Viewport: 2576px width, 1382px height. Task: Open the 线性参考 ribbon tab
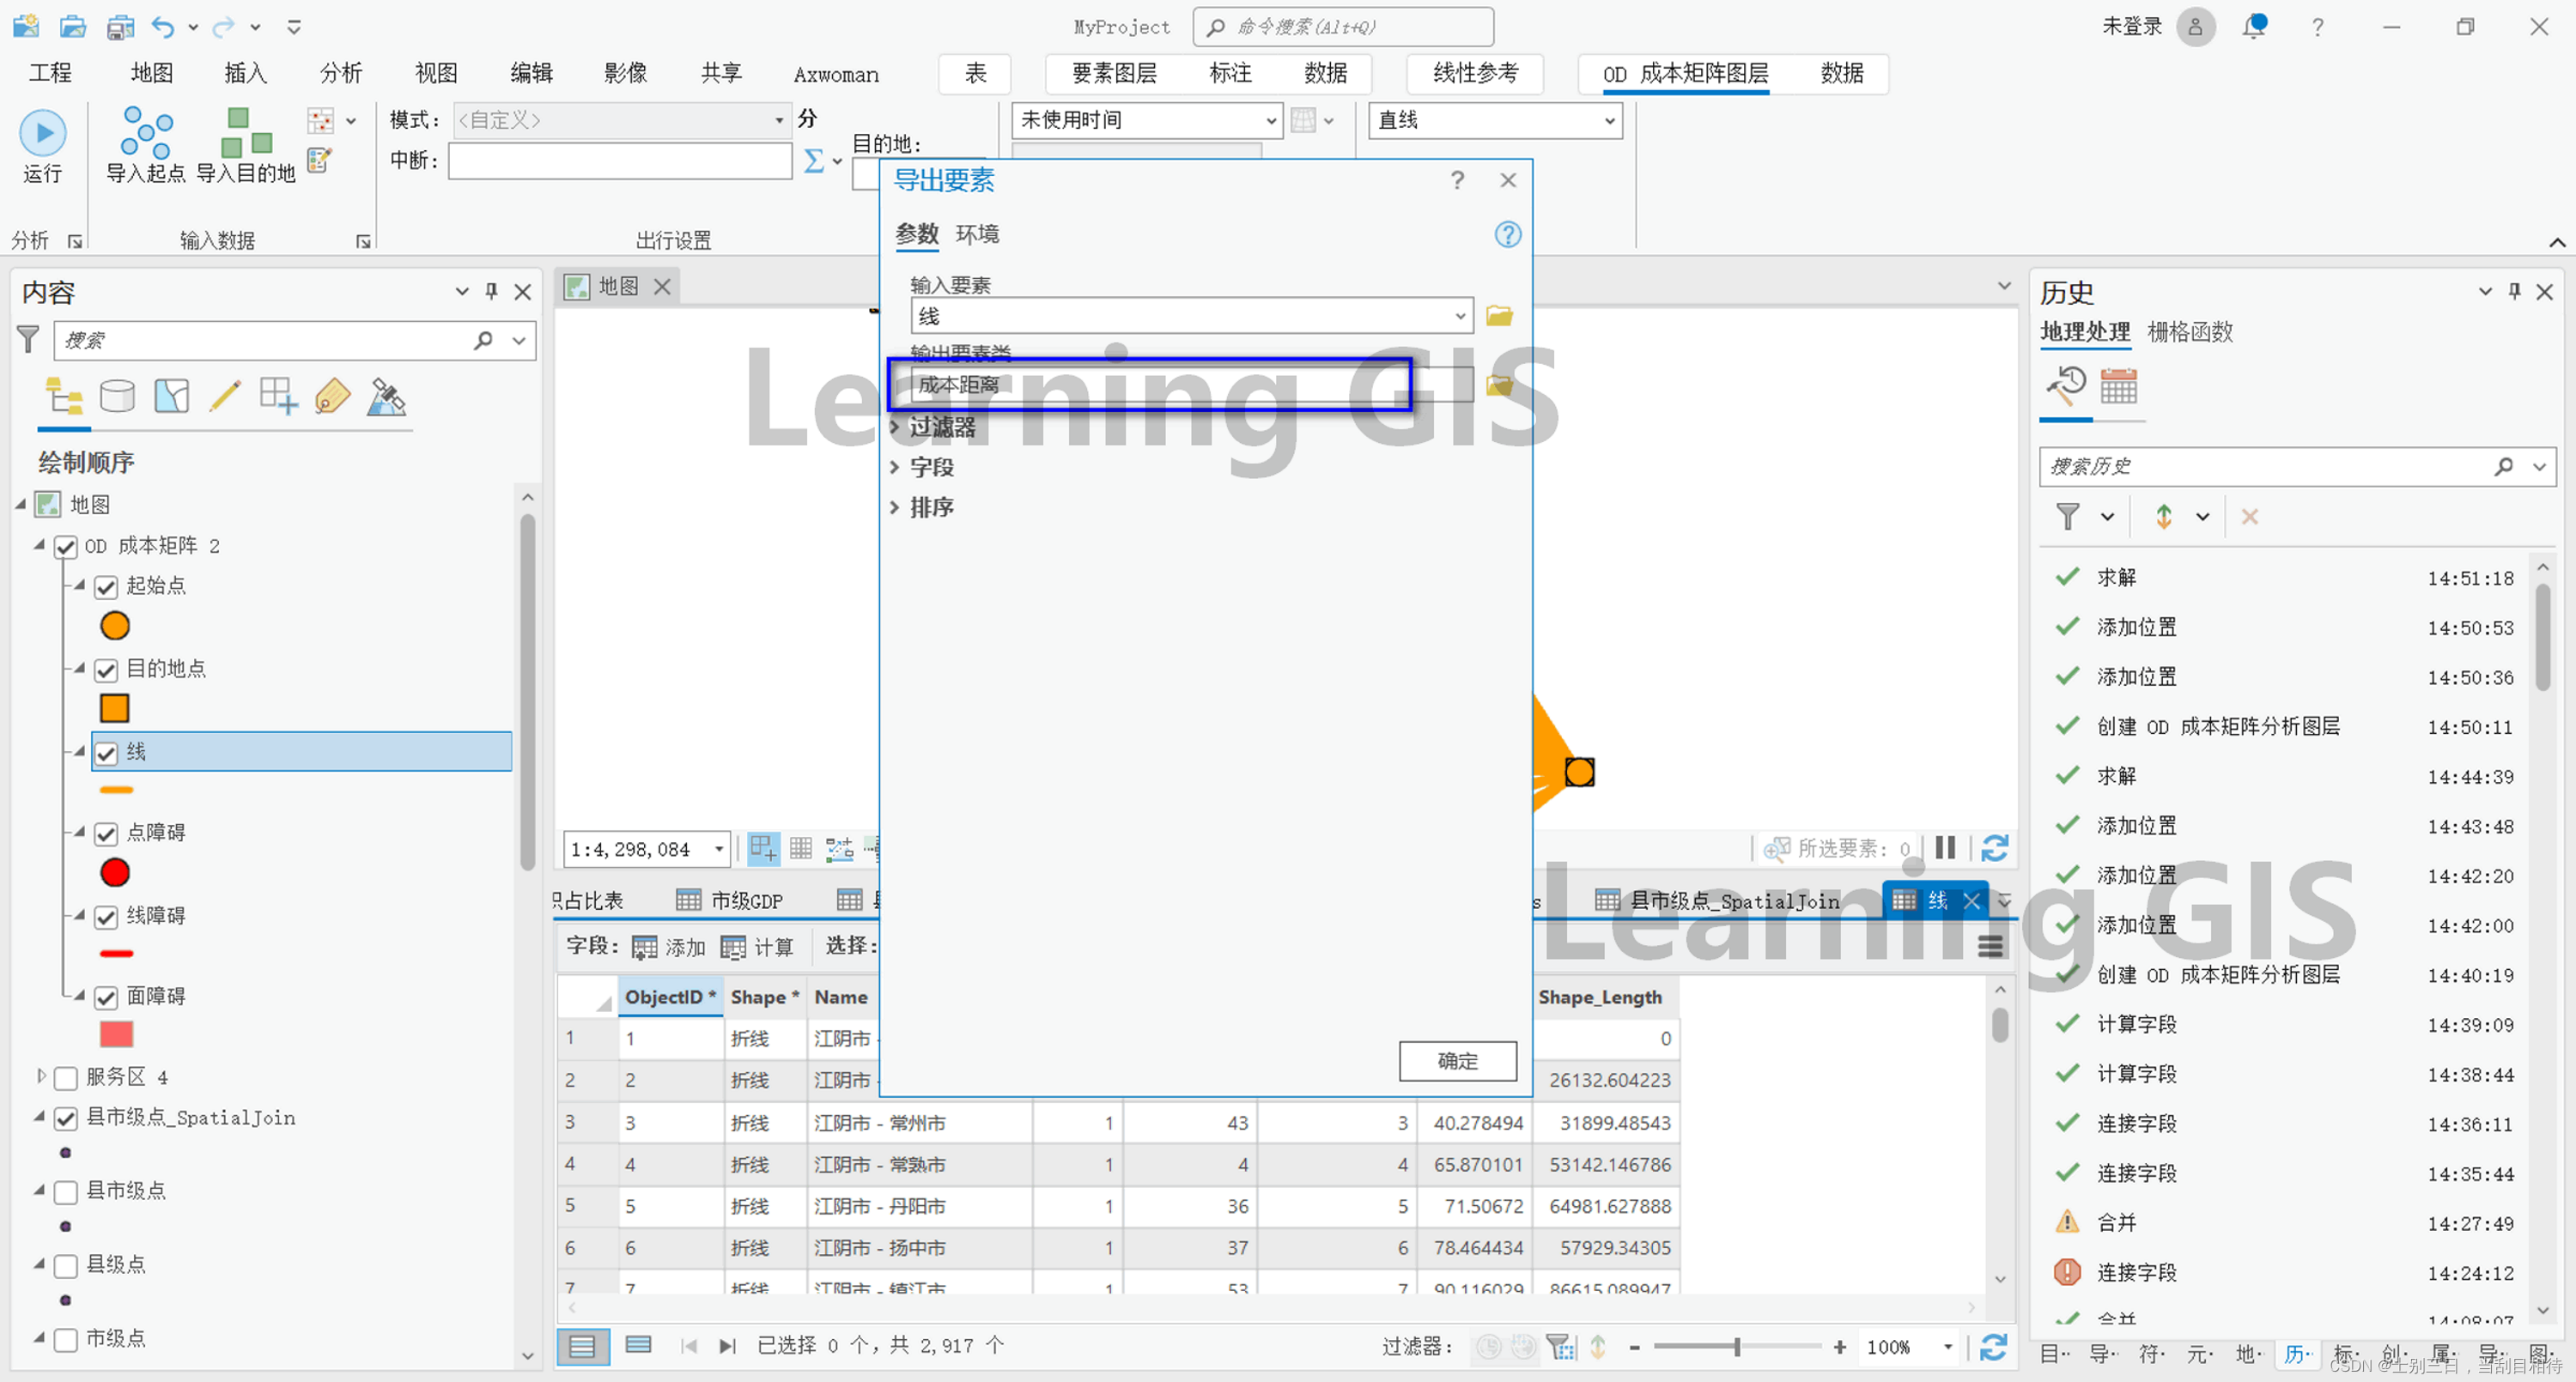(x=1475, y=73)
